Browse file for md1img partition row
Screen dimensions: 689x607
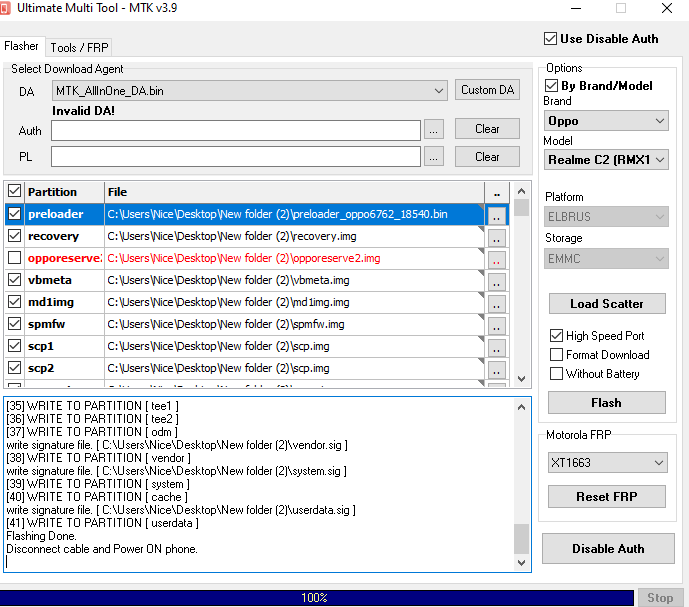point(497,304)
